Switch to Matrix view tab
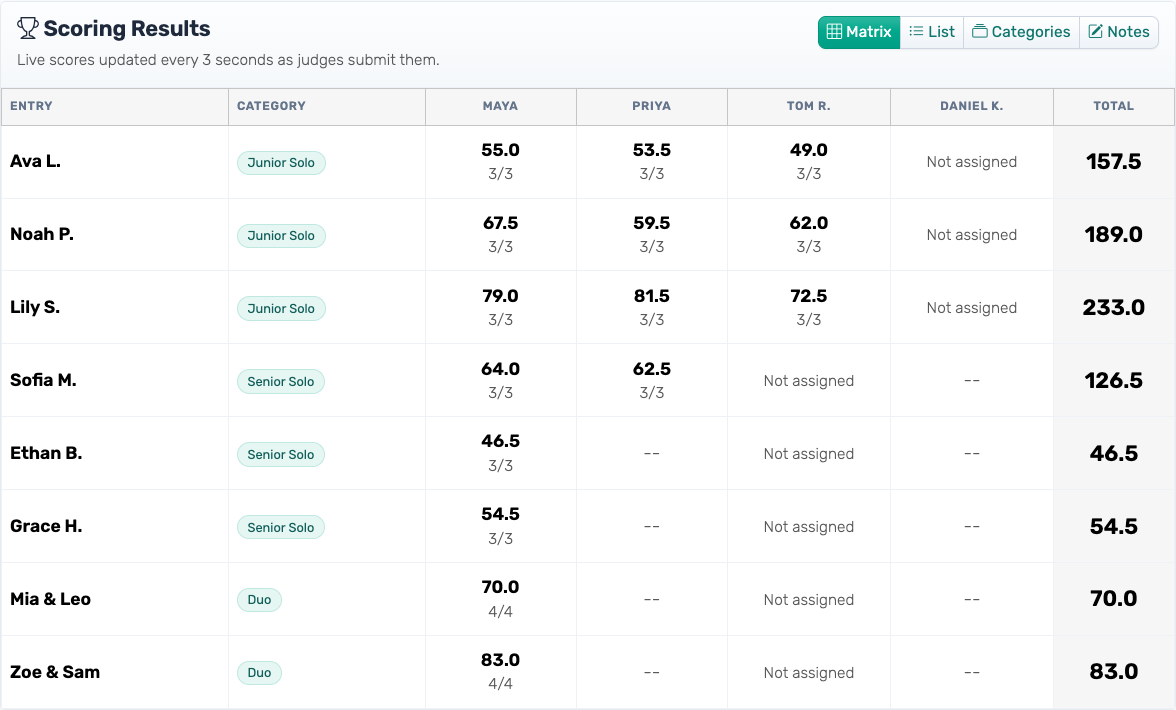 (x=859, y=32)
